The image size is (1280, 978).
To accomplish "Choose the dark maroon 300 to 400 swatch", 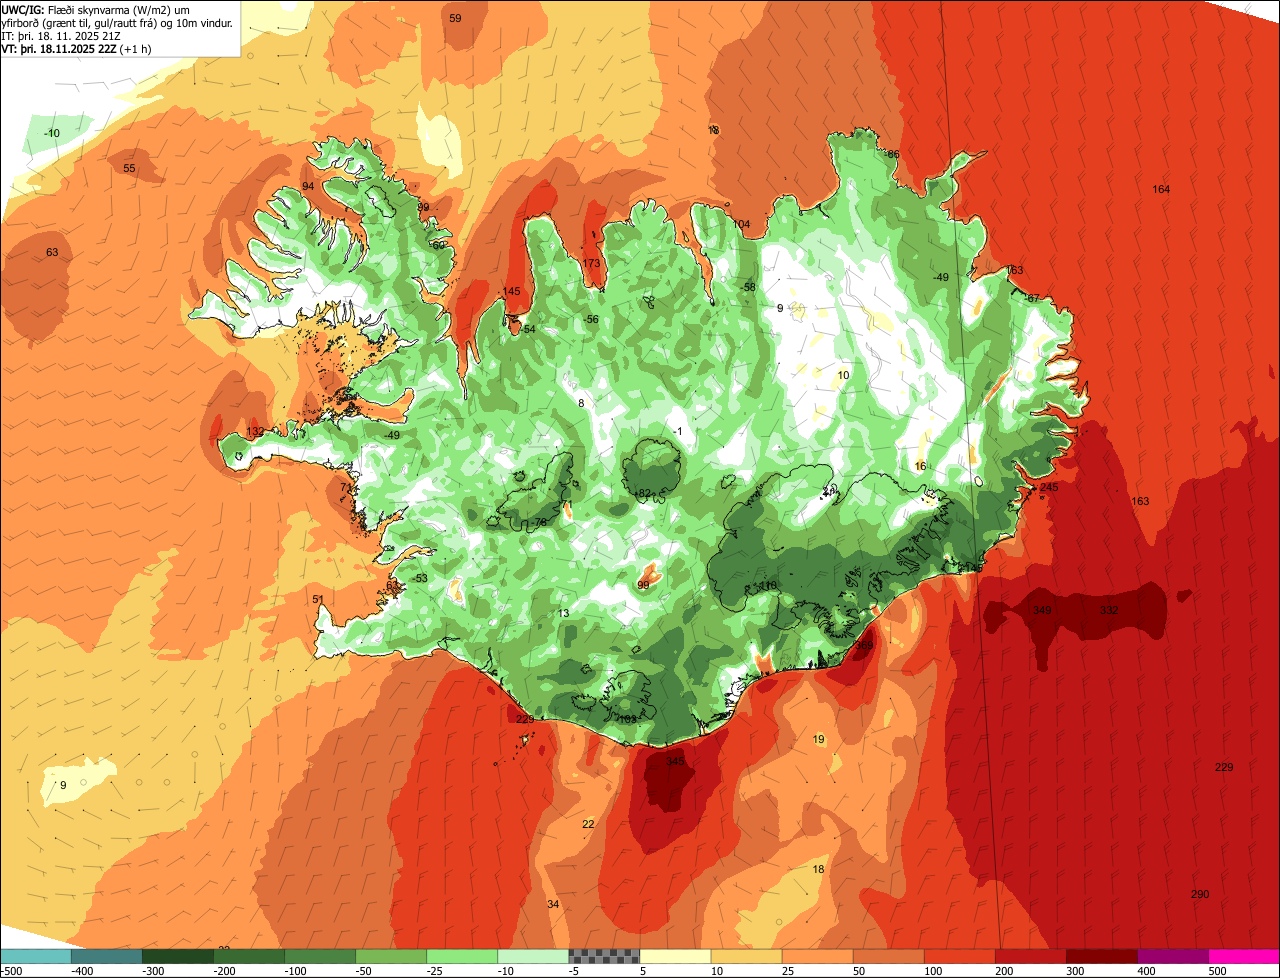I will [1100, 956].
